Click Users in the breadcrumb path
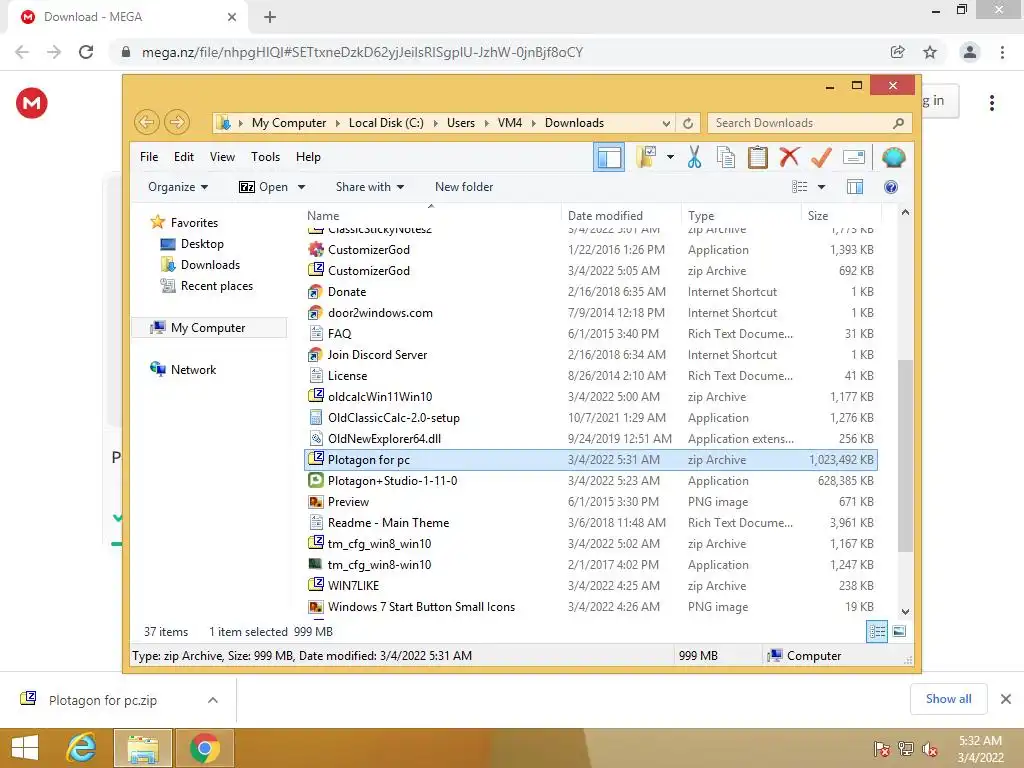The image size is (1024, 768). [x=460, y=123]
